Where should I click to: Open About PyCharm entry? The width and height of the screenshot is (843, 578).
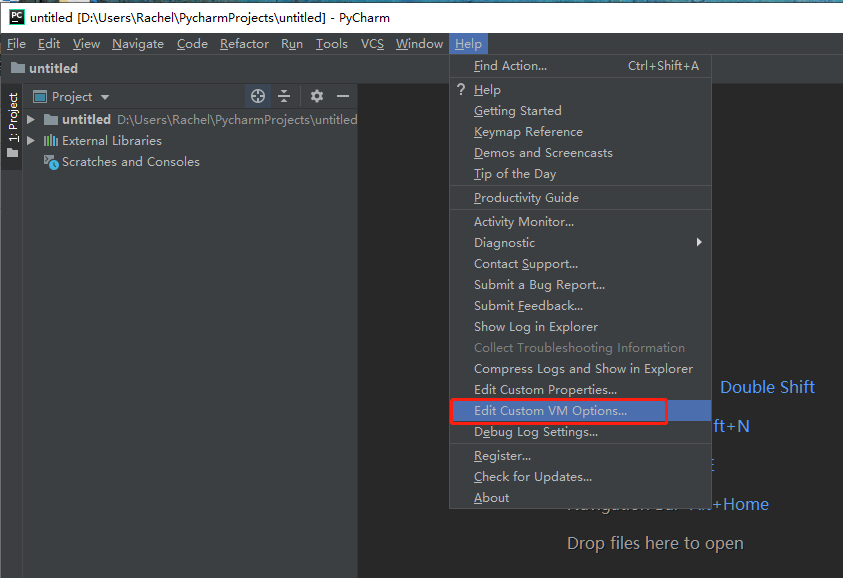(581, 497)
